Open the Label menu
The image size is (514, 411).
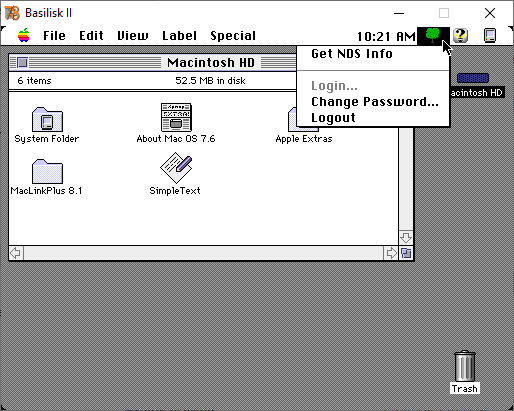tap(179, 36)
